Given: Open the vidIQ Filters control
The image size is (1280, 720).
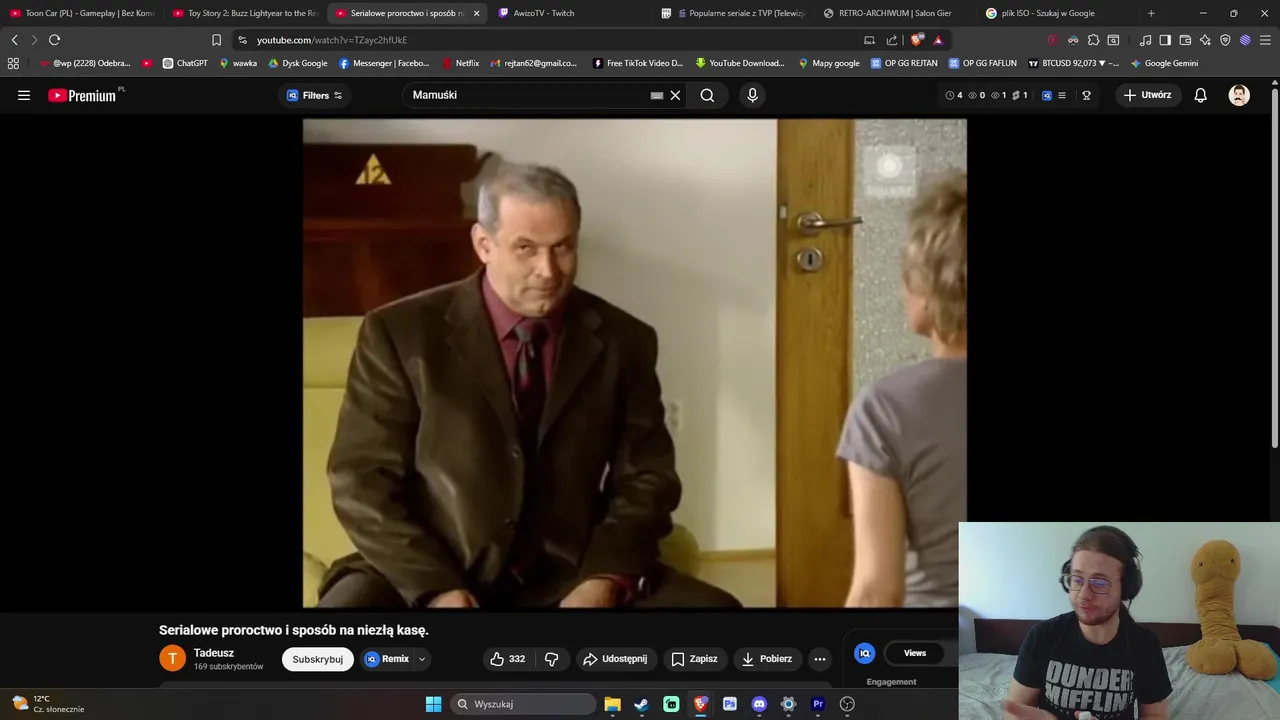Looking at the screenshot, I should coord(315,95).
